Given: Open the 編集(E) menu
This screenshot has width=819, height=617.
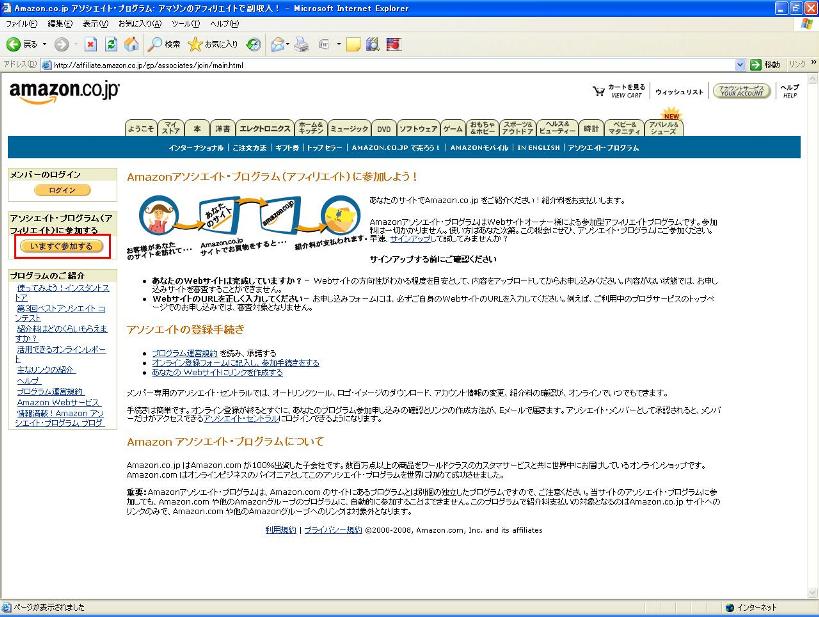Looking at the screenshot, I should pos(60,24).
